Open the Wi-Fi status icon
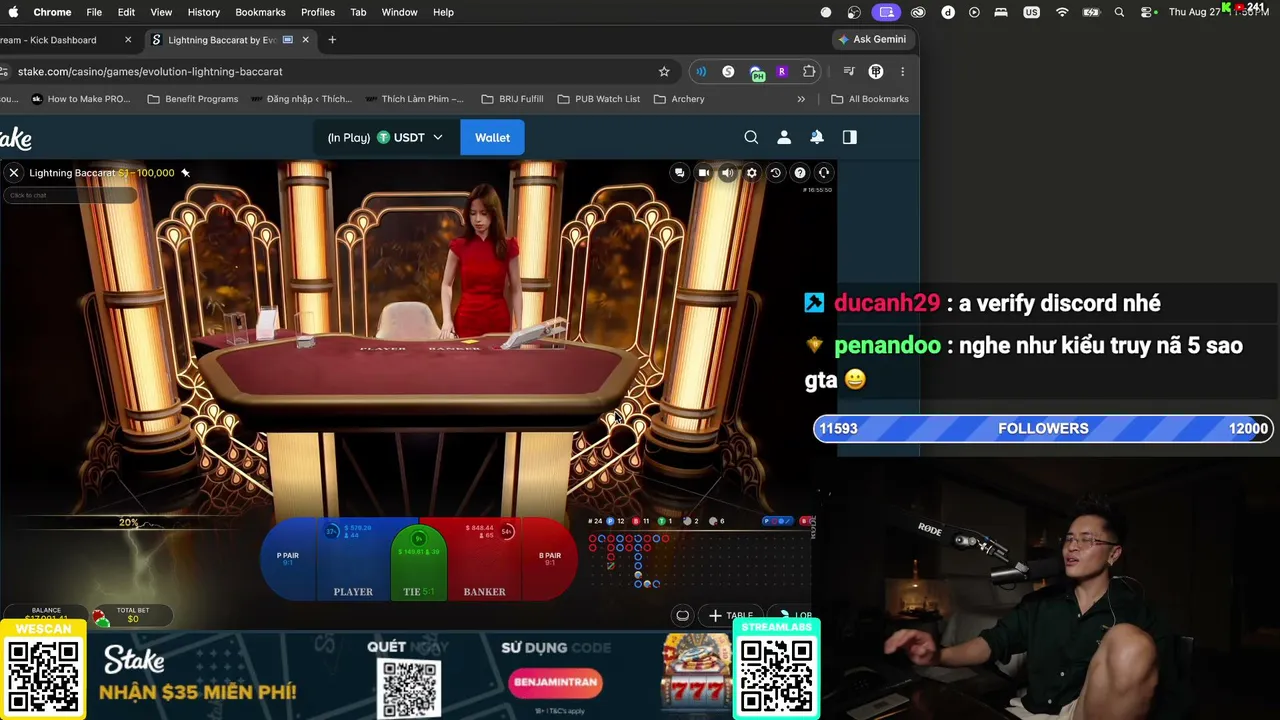Screen dimensions: 1280x720 click(x=1062, y=12)
